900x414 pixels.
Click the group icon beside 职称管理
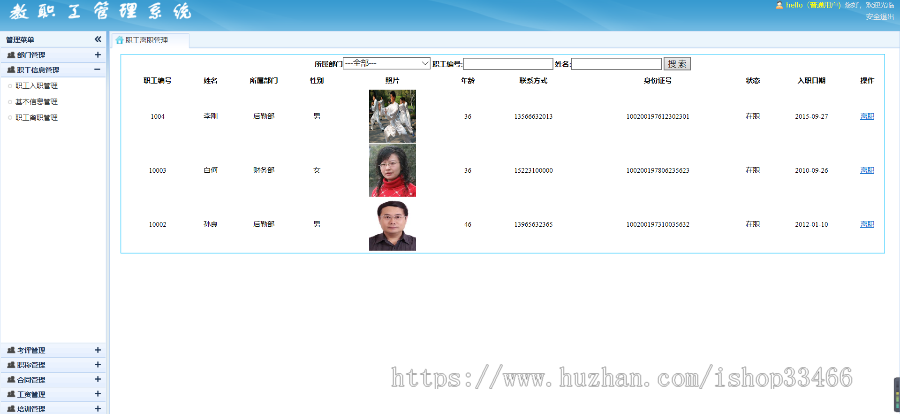11,365
